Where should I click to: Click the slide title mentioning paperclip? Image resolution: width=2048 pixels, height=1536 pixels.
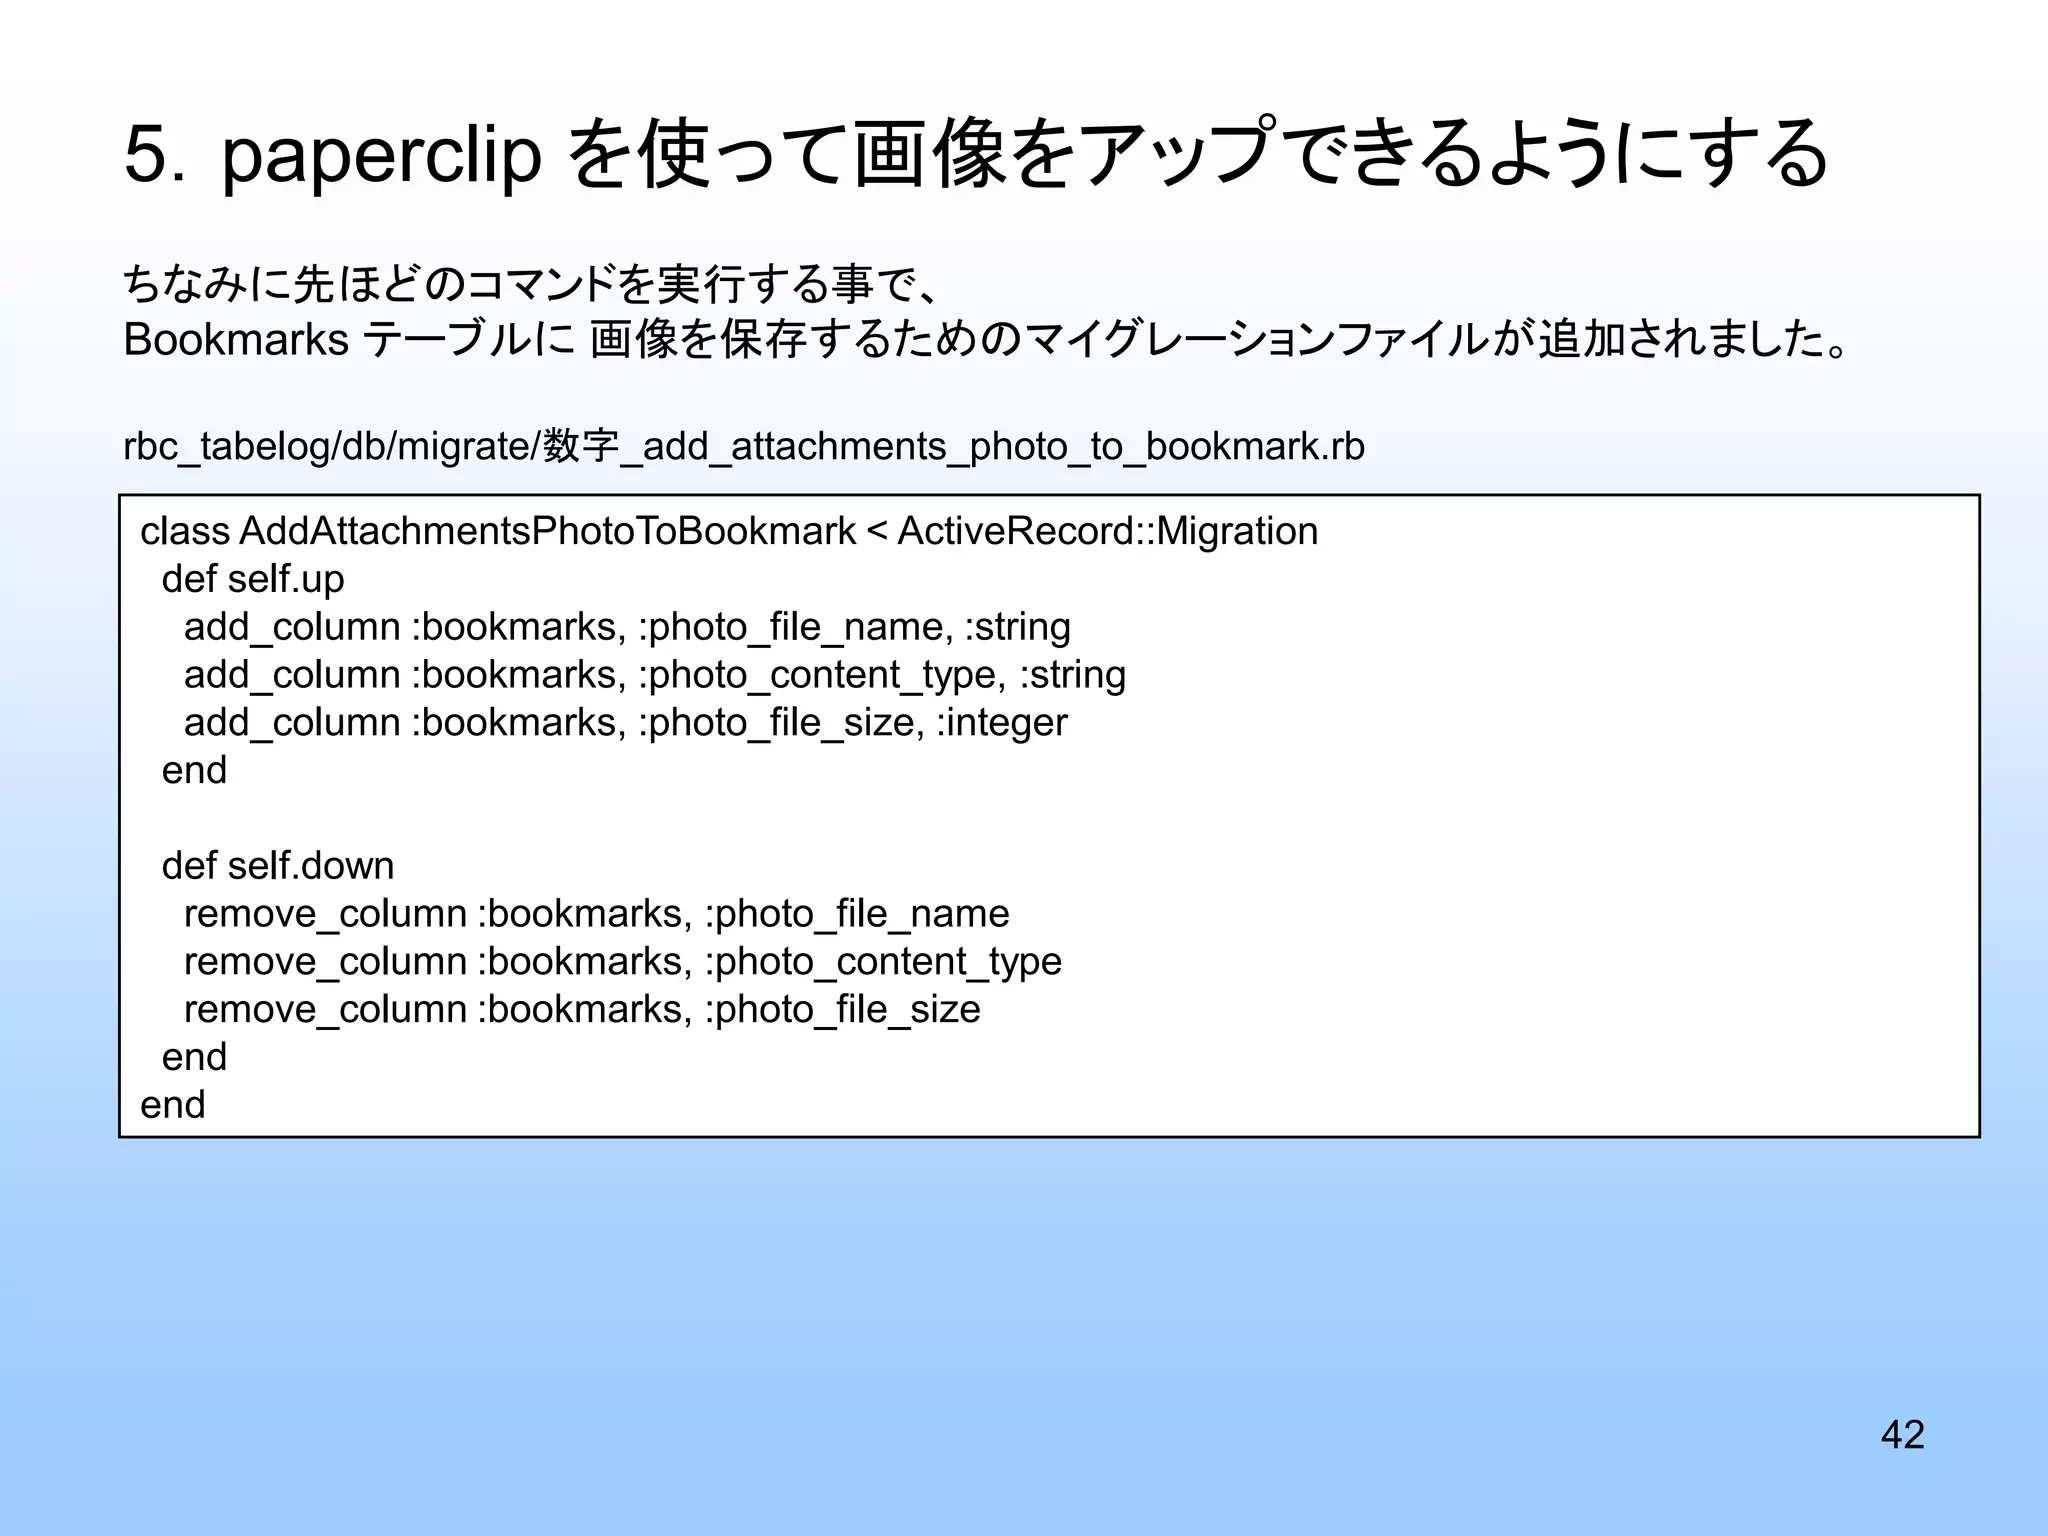pyautogui.click(x=976, y=154)
